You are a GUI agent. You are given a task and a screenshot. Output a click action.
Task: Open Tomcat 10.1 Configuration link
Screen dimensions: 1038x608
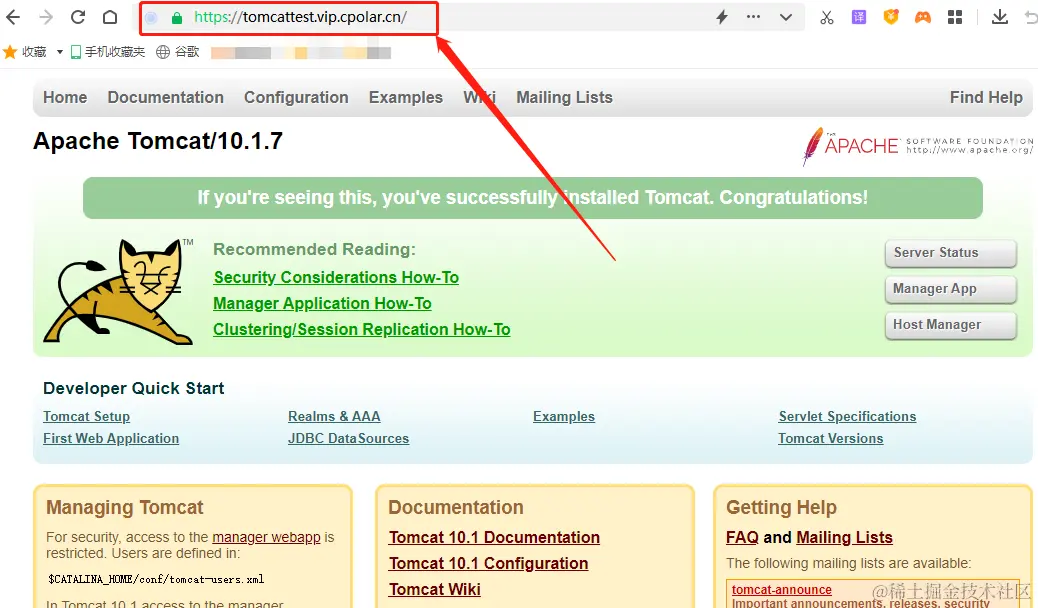[489, 563]
